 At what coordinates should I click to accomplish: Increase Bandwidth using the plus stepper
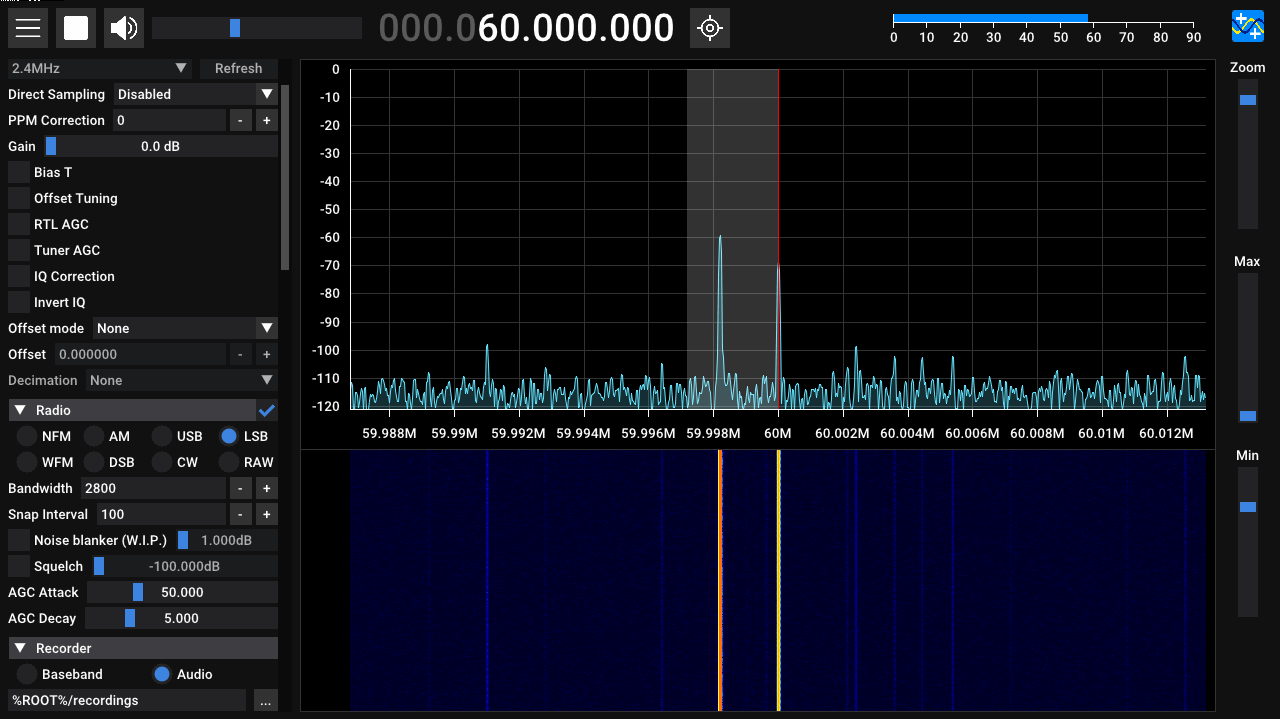coord(266,488)
